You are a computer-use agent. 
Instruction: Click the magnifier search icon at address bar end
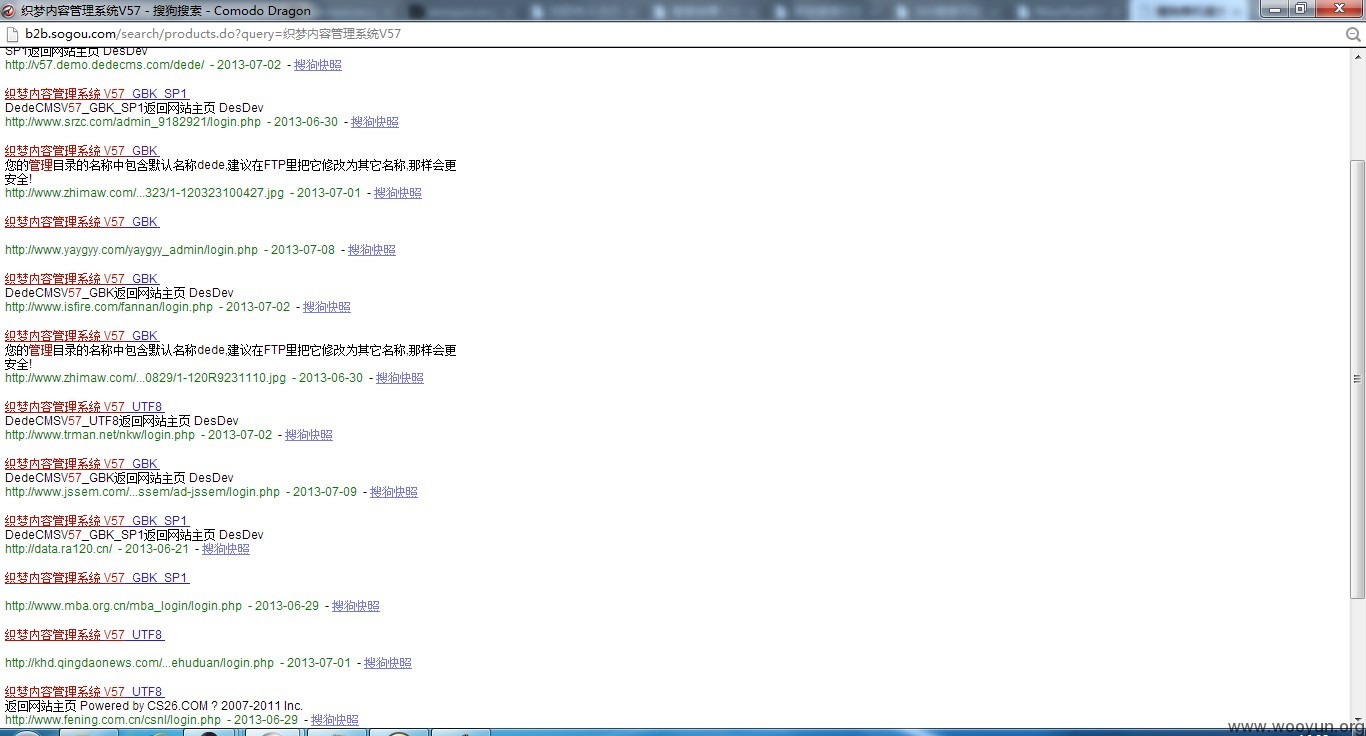coord(1355,33)
